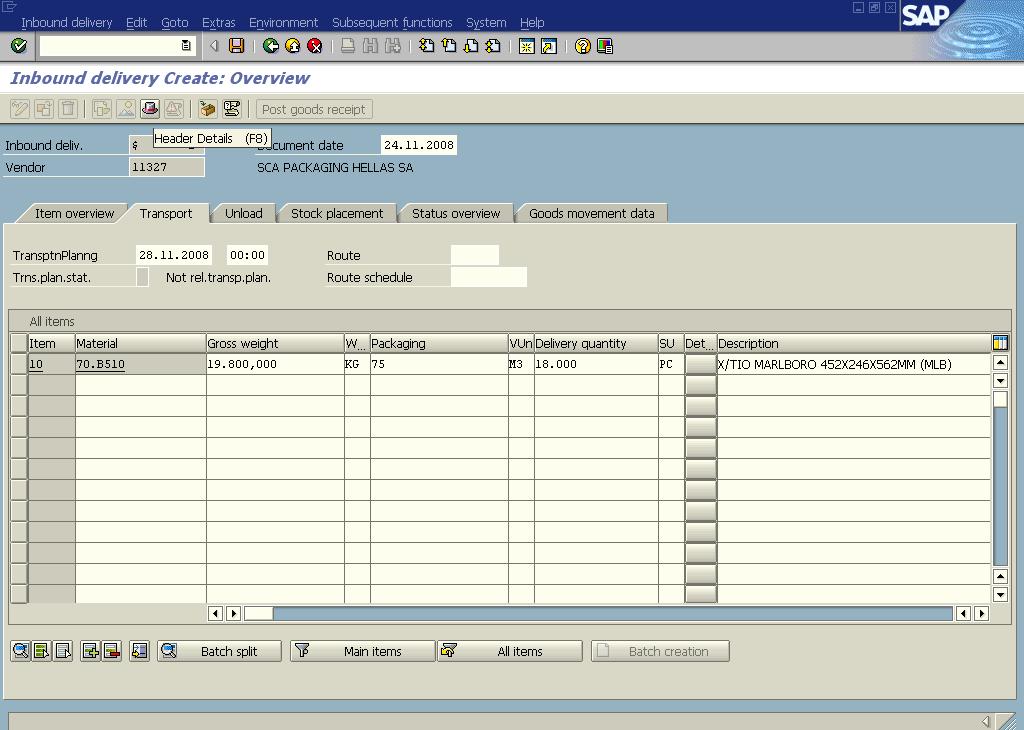Open table configuration icon at Description column
Image resolution: width=1024 pixels, height=730 pixels.
1000,343
